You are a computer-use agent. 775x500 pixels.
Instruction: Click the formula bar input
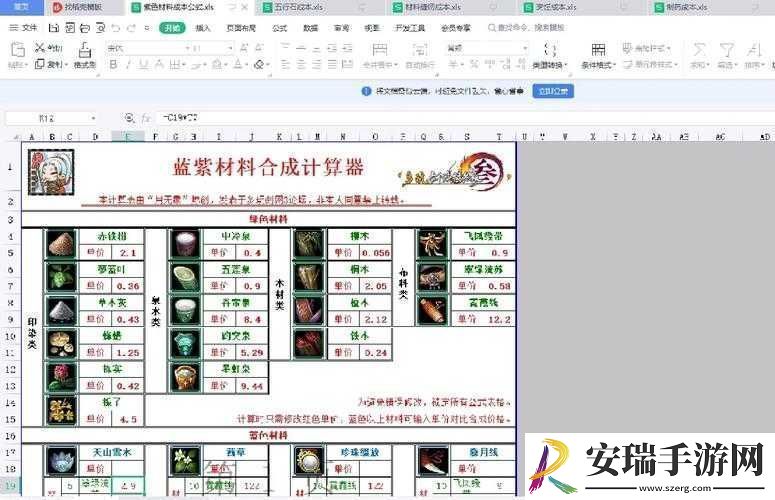(465, 118)
